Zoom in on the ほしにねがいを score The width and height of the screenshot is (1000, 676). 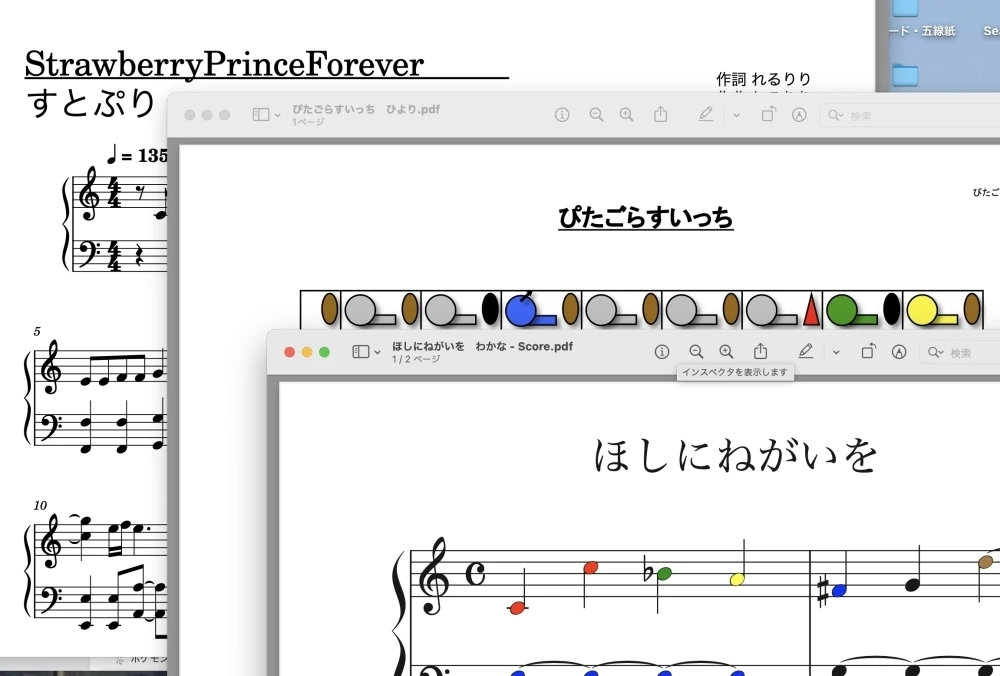click(x=726, y=351)
